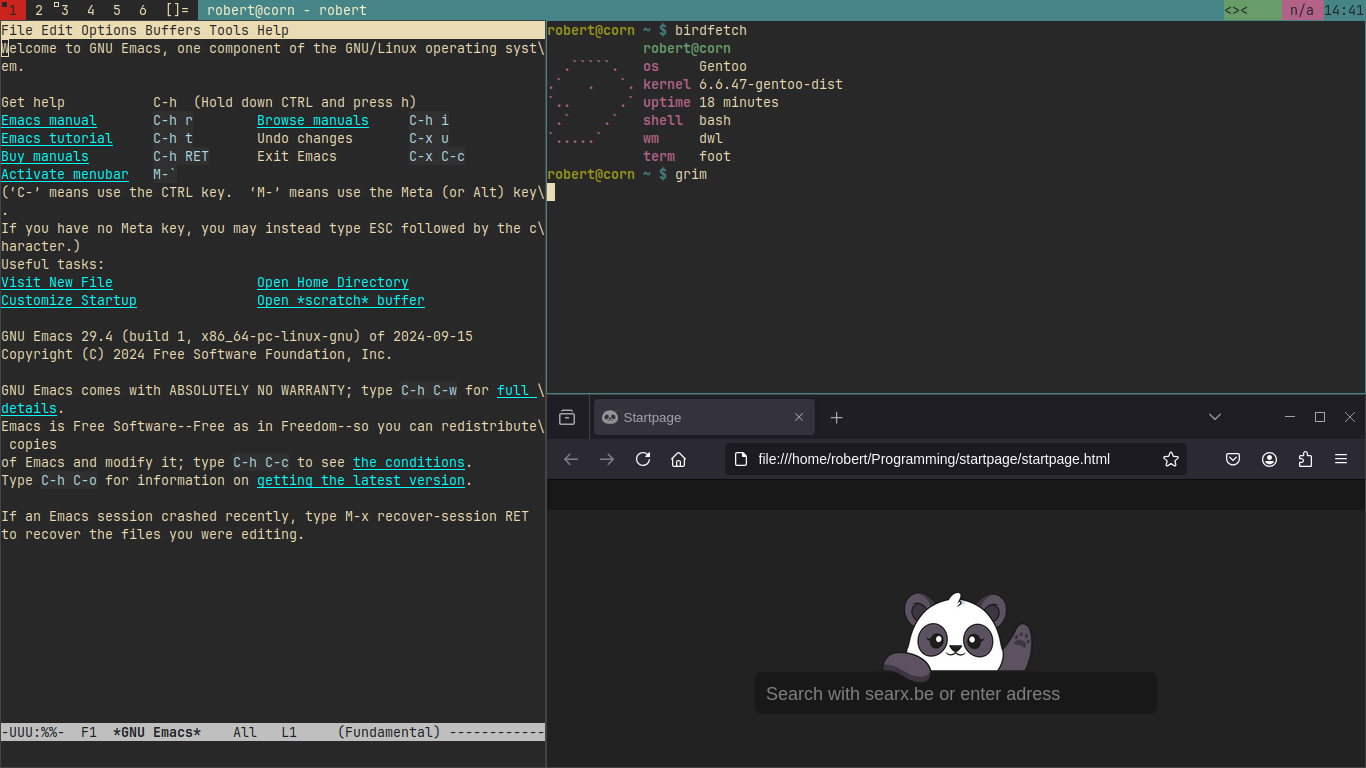The width and height of the screenshot is (1366, 768).
Task: Click the 'details' warranty link
Action: pyautogui.click(x=29, y=408)
